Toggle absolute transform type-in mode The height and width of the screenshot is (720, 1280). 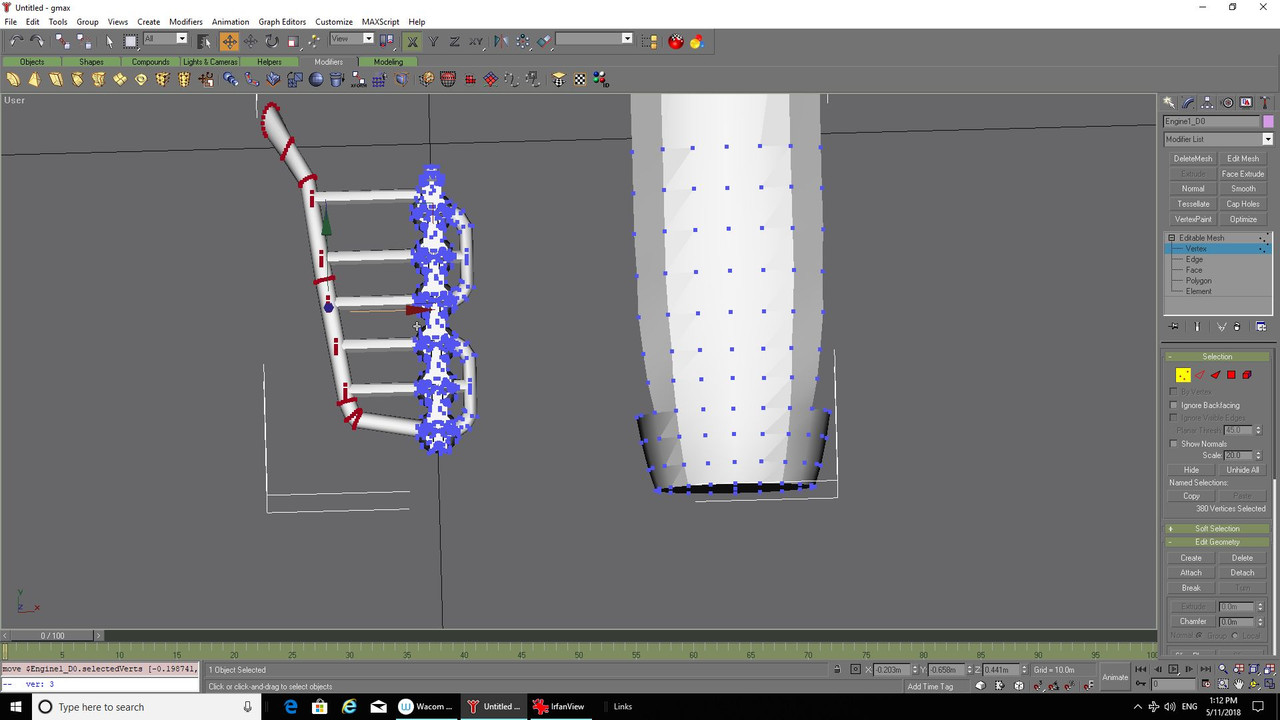(x=856, y=670)
